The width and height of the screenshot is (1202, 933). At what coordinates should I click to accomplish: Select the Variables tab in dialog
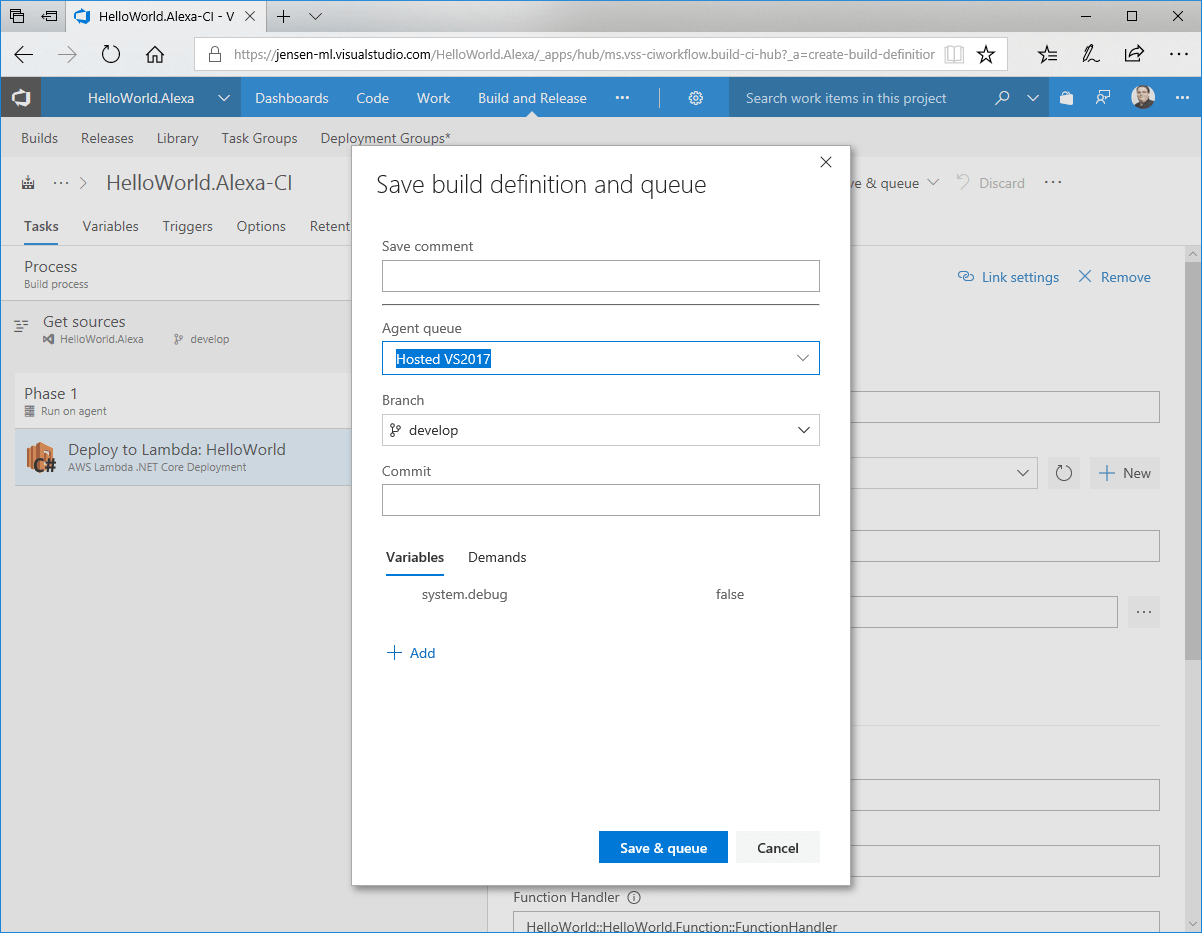(x=415, y=557)
